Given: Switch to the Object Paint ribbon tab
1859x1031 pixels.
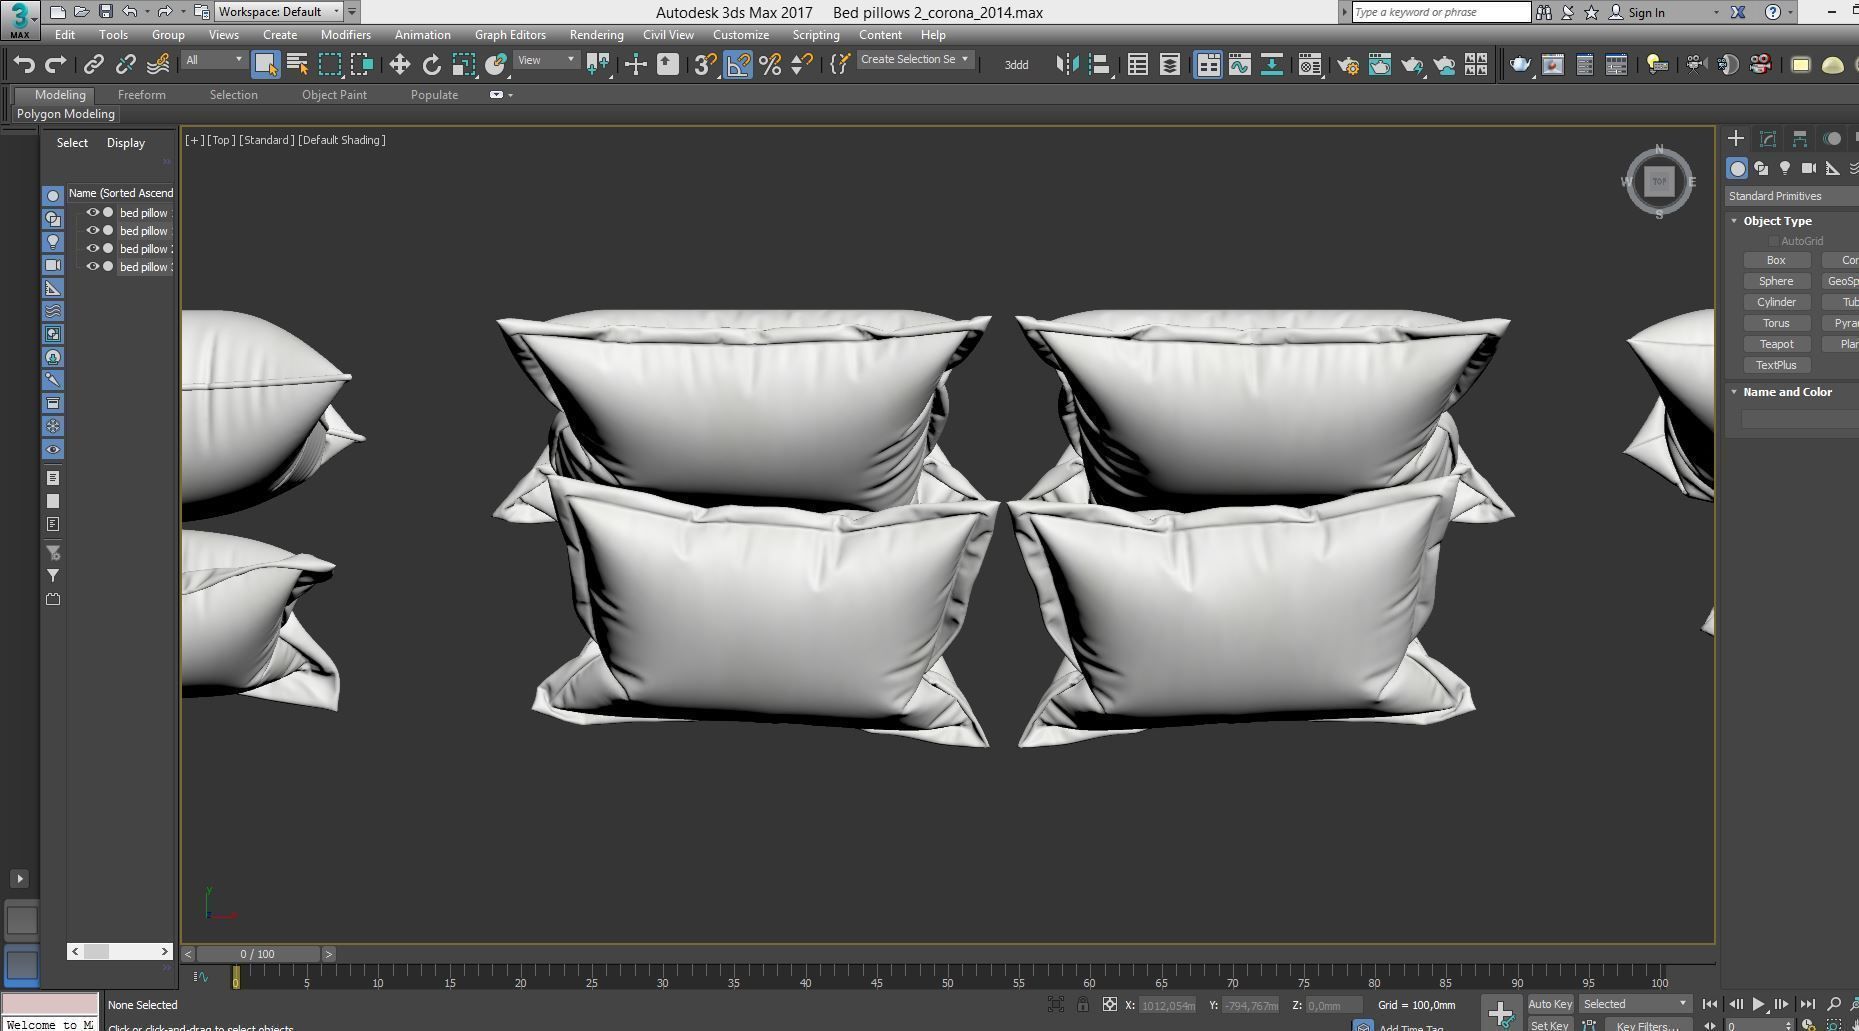Looking at the screenshot, I should tap(334, 95).
